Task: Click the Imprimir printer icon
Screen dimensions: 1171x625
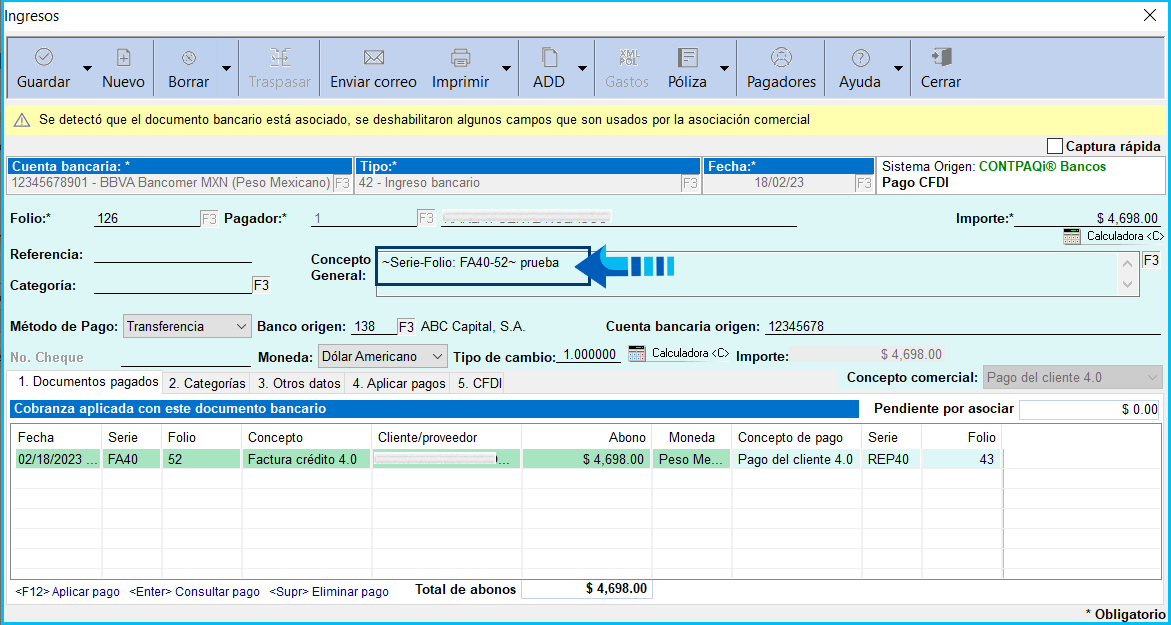Action: pyautogui.click(x=460, y=58)
